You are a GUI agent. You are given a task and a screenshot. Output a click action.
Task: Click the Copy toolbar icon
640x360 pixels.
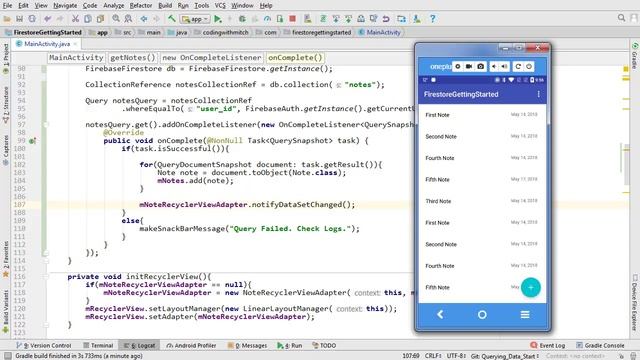(x=88, y=19)
